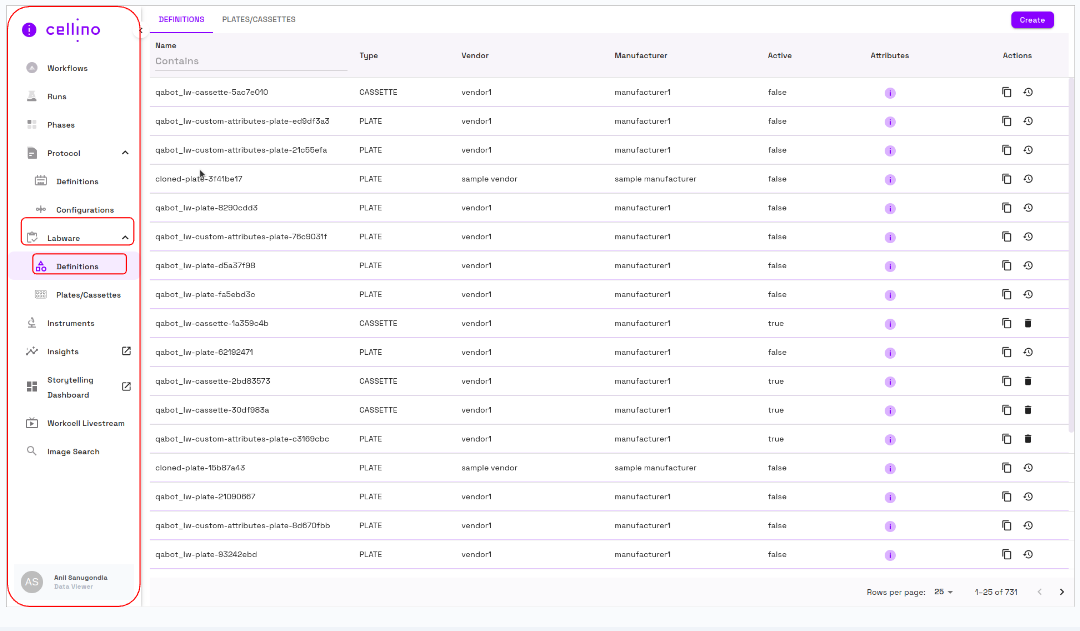The image size is (1080, 631).
Task: Collapse the Protocol section
Action: tap(125, 152)
